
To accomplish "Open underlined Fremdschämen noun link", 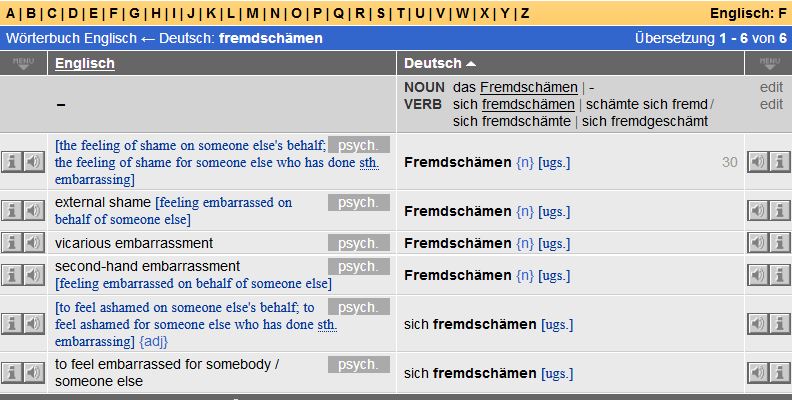I will click(529, 87).
